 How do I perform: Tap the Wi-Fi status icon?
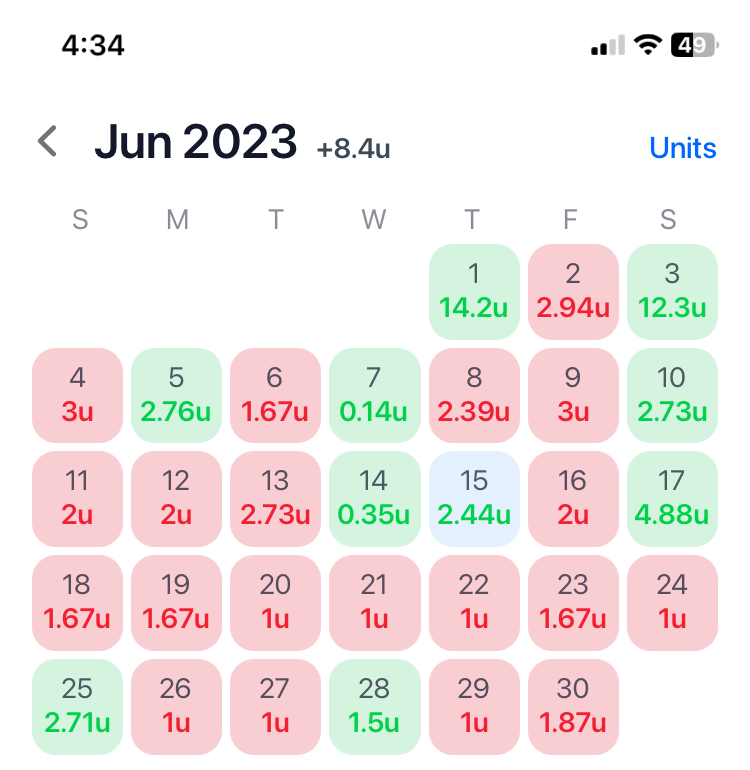point(647,45)
